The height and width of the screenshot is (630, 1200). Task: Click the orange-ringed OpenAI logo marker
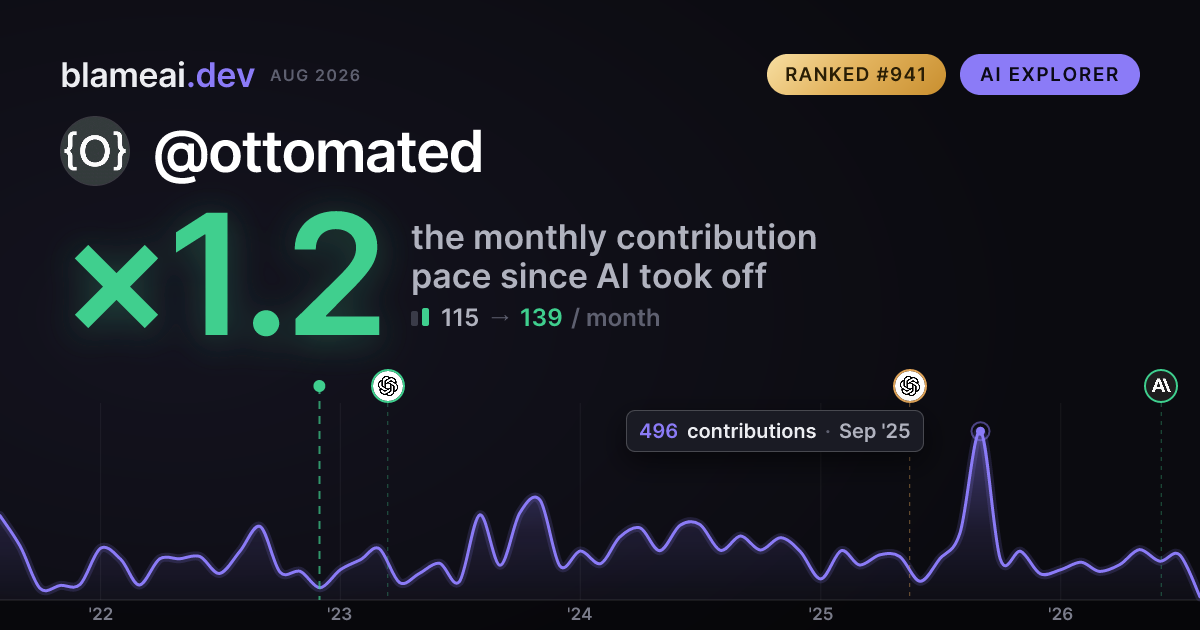click(x=909, y=385)
